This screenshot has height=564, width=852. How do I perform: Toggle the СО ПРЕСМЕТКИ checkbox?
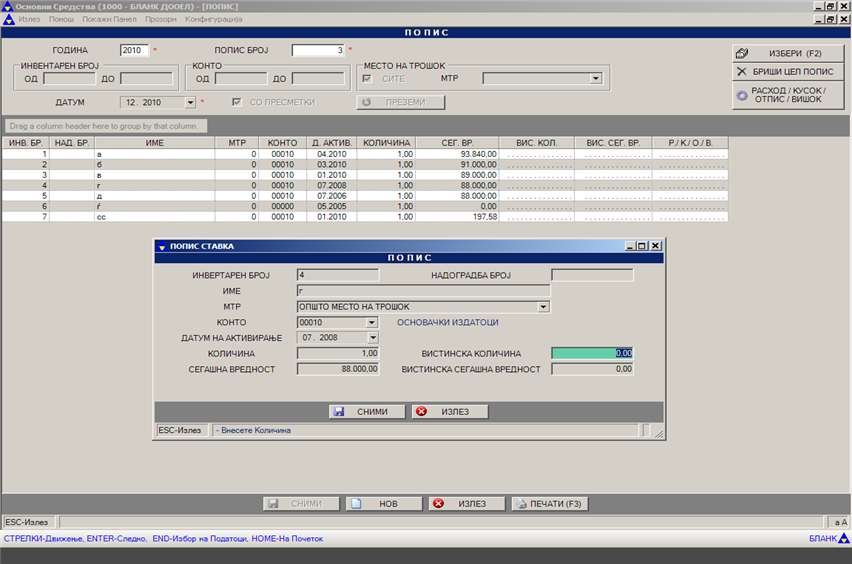(x=237, y=102)
